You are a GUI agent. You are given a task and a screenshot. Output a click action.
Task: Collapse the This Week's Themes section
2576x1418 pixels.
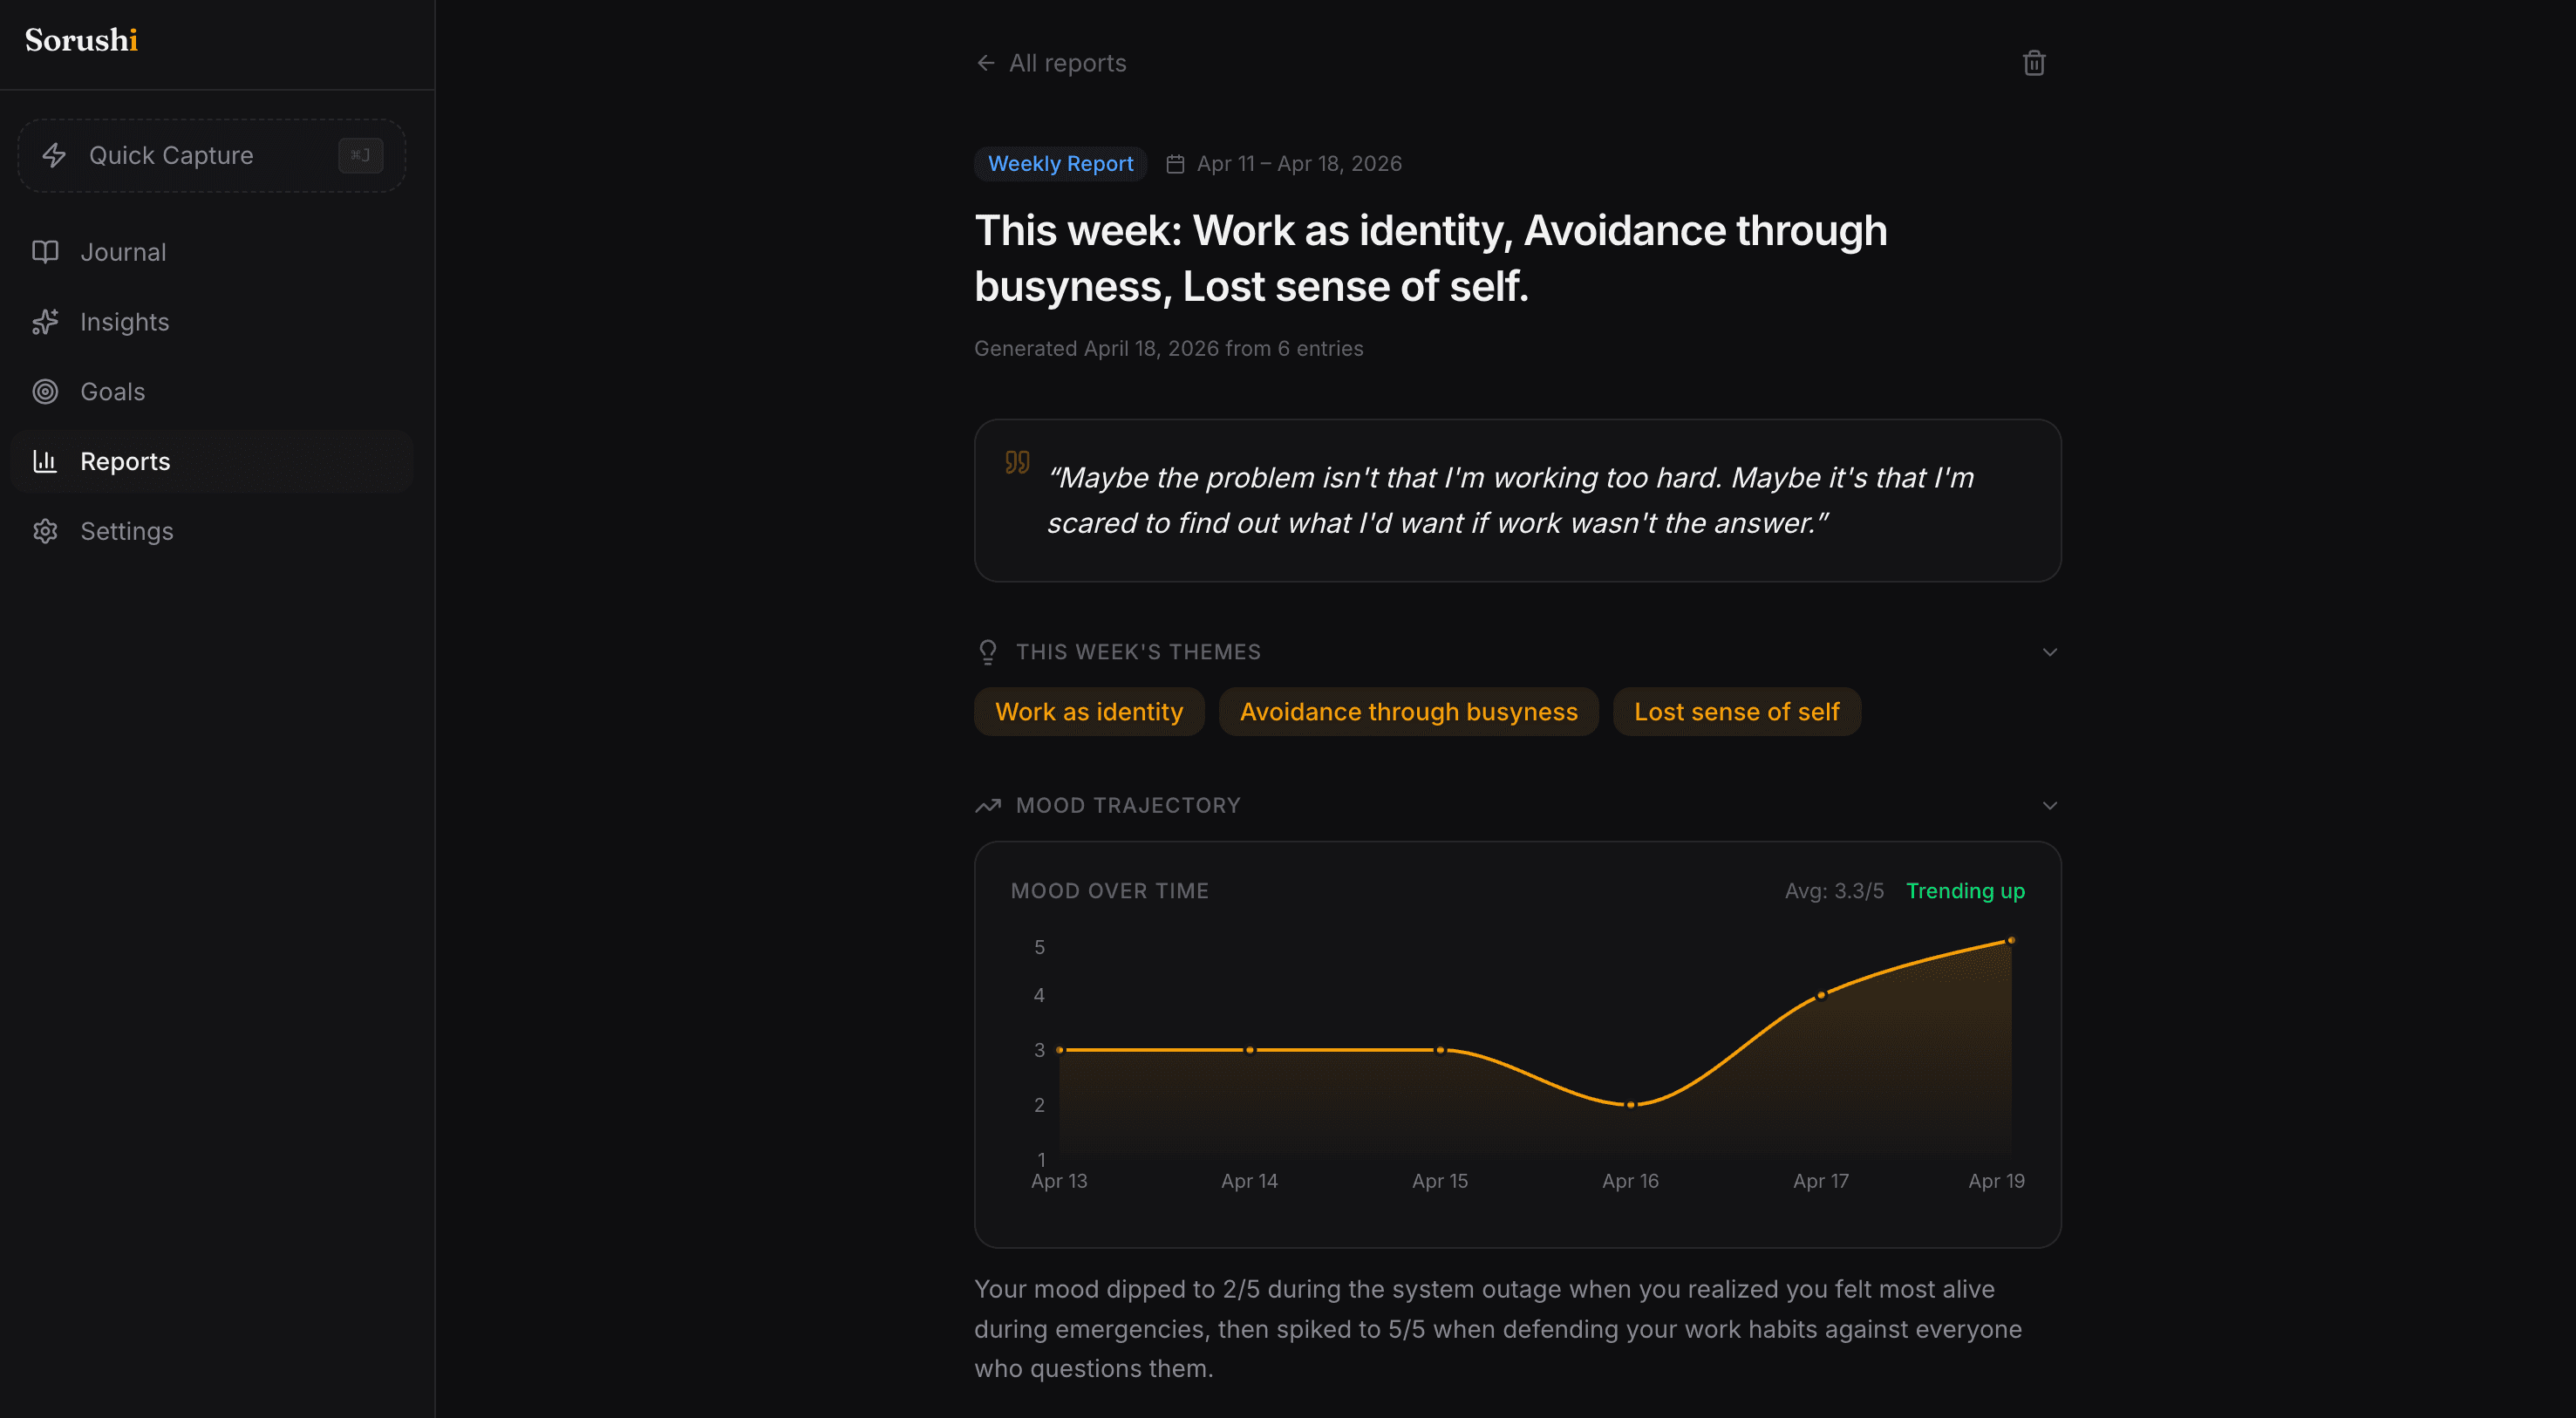click(x=2050, y=652)
